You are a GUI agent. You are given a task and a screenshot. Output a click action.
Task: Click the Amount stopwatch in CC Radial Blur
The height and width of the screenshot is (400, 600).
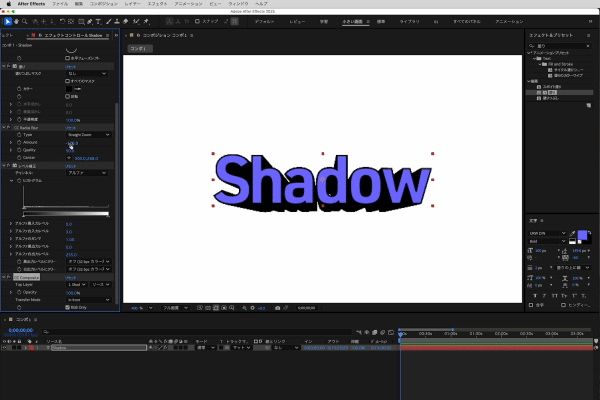tap(19, 142)
